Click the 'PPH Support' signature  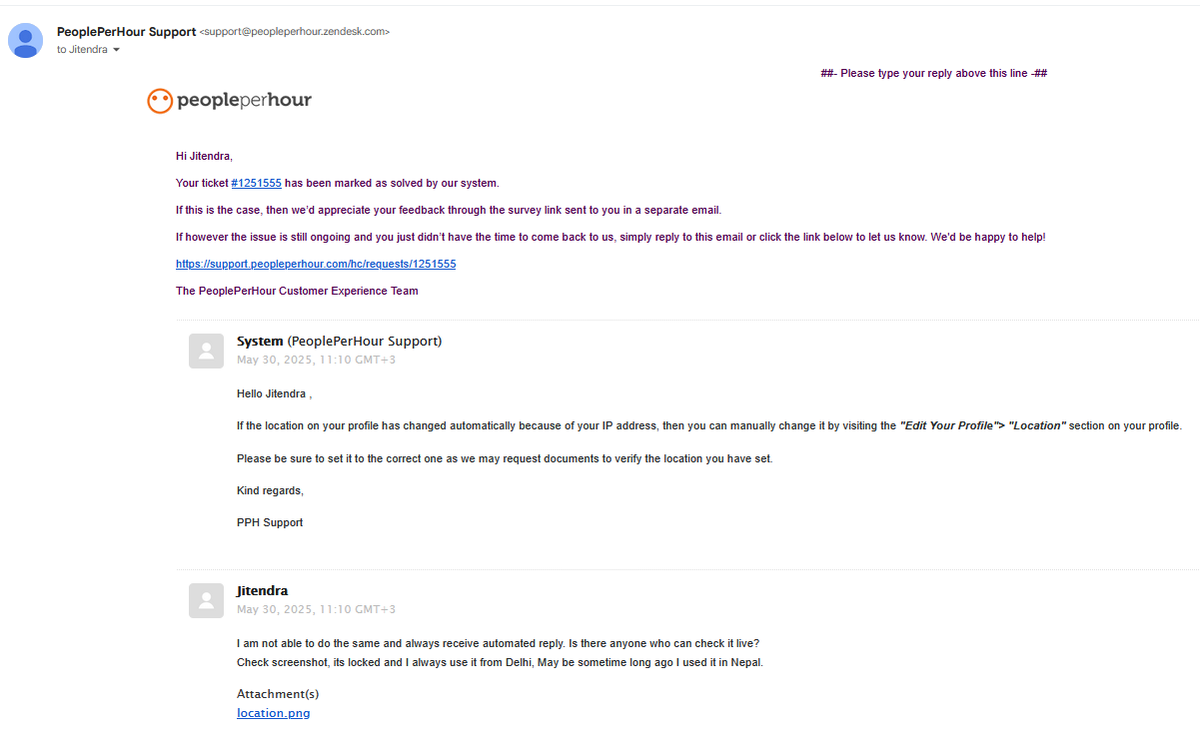pyautogui.click(x=270, y=522)
